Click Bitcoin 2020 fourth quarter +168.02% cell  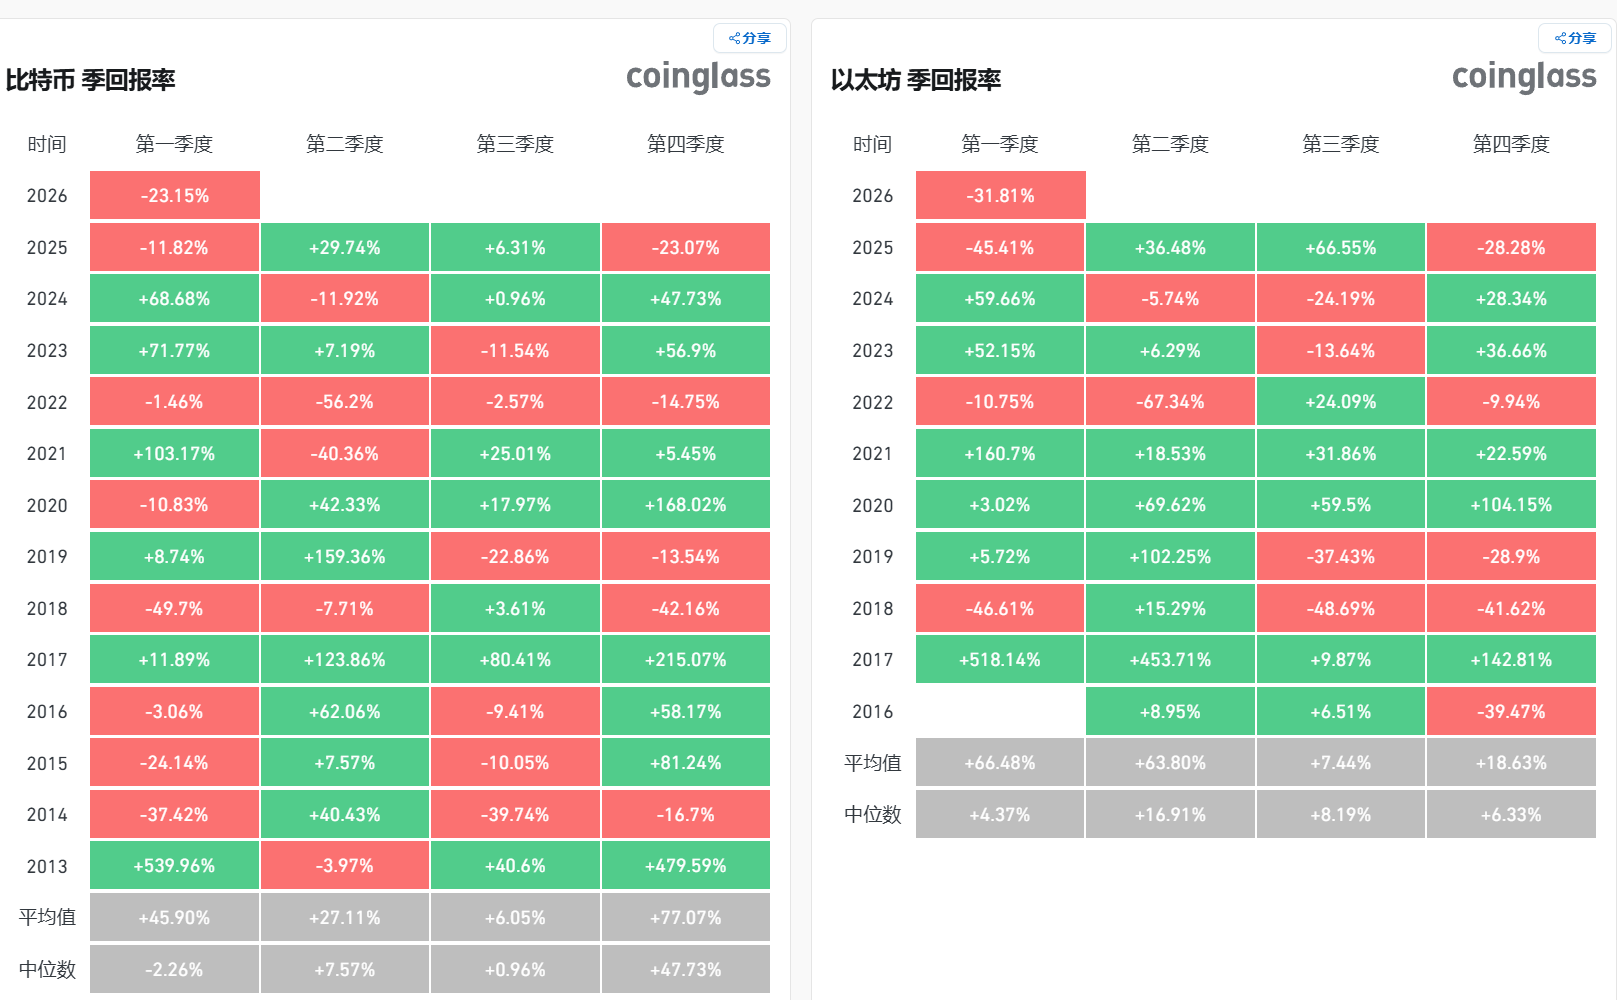click(x=686, y=505)
